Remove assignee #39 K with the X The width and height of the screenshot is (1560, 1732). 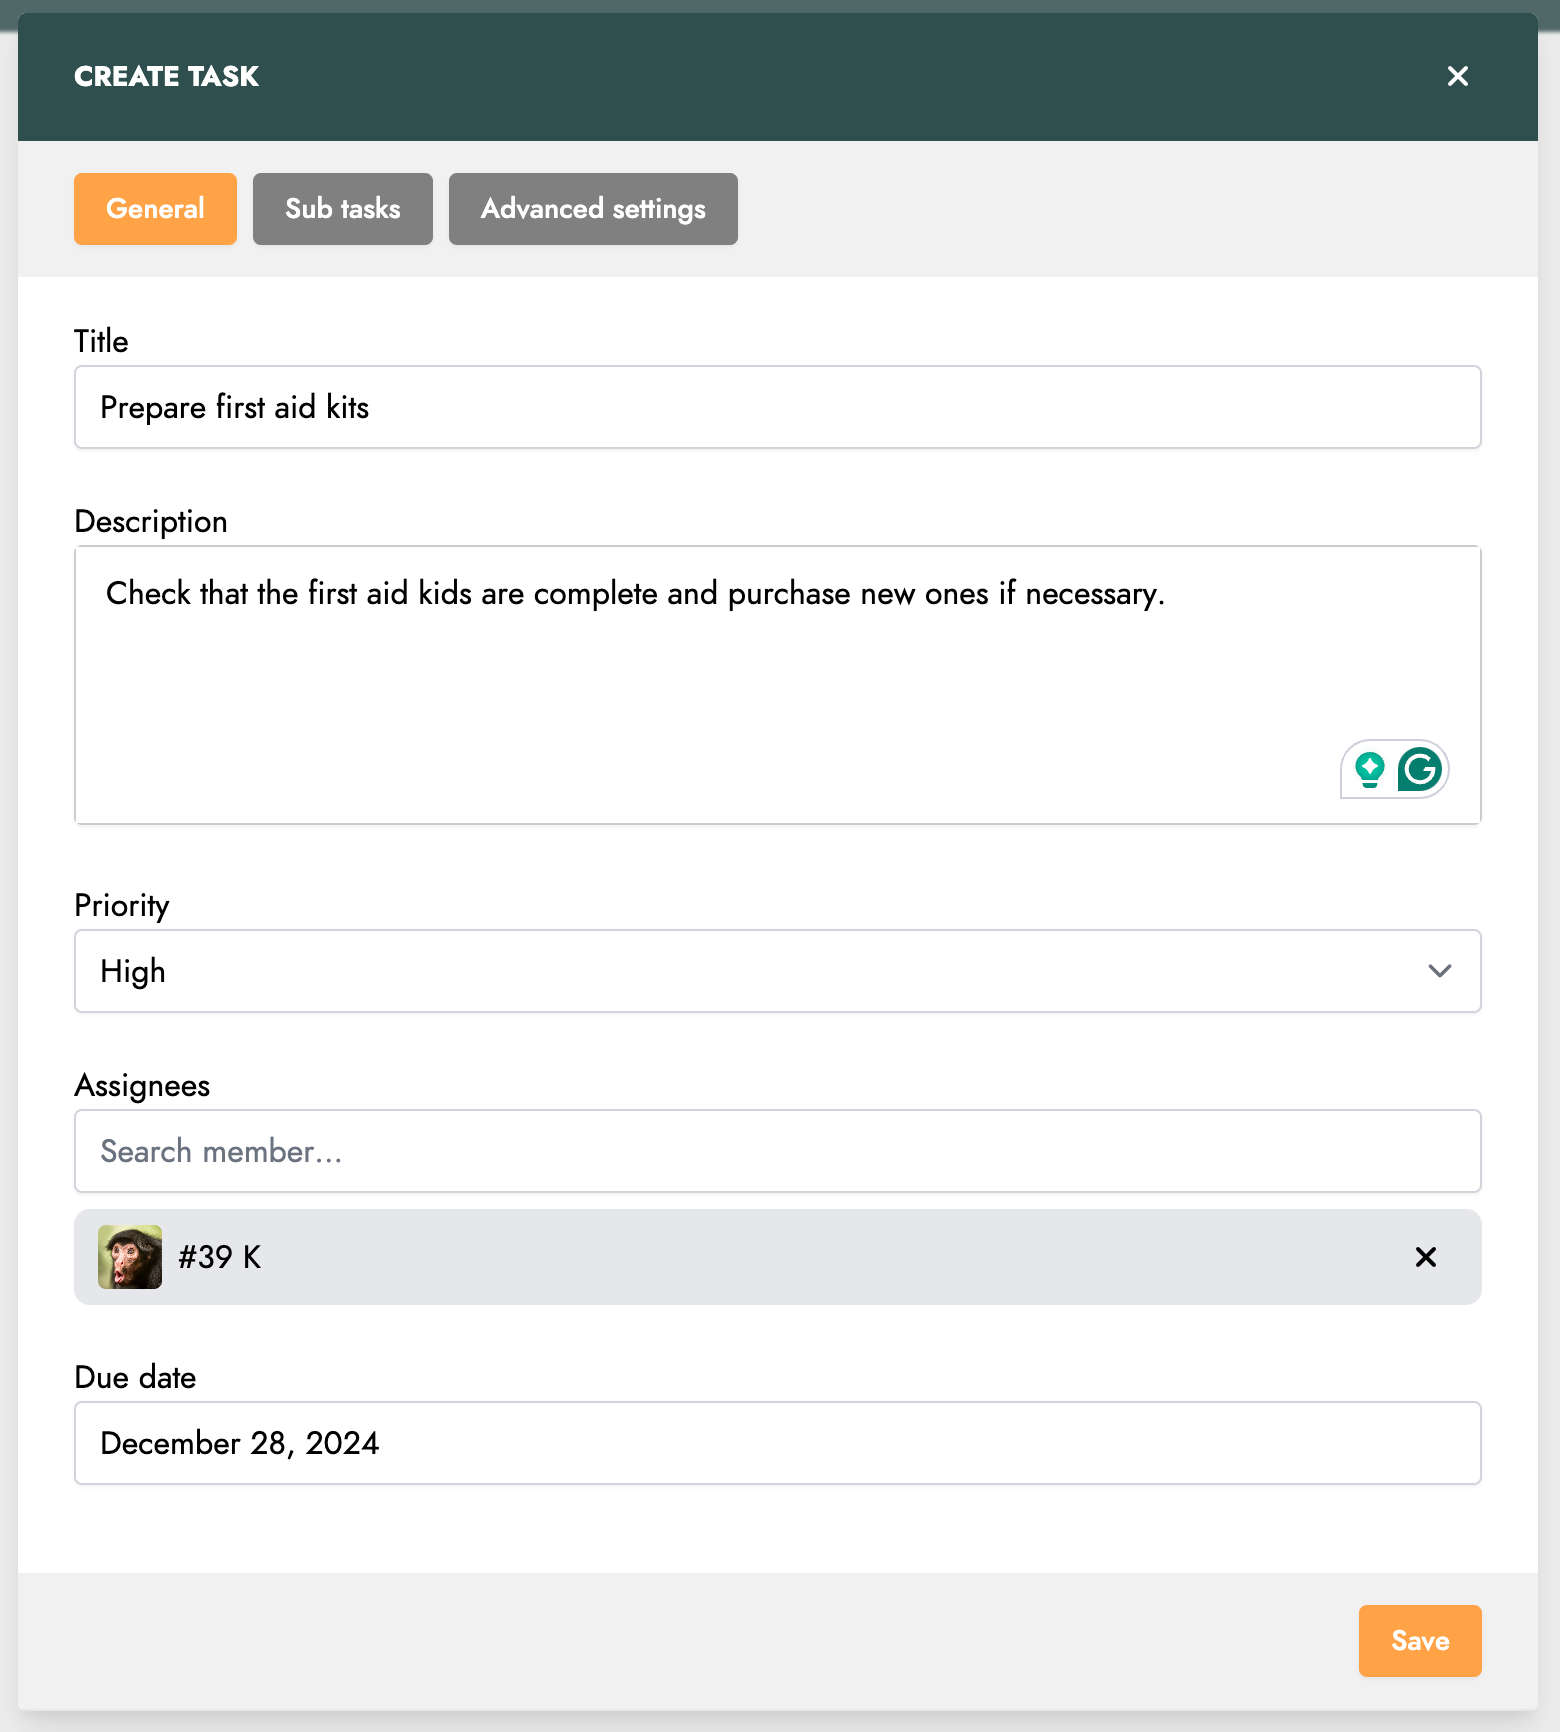coord(1426,1257)
